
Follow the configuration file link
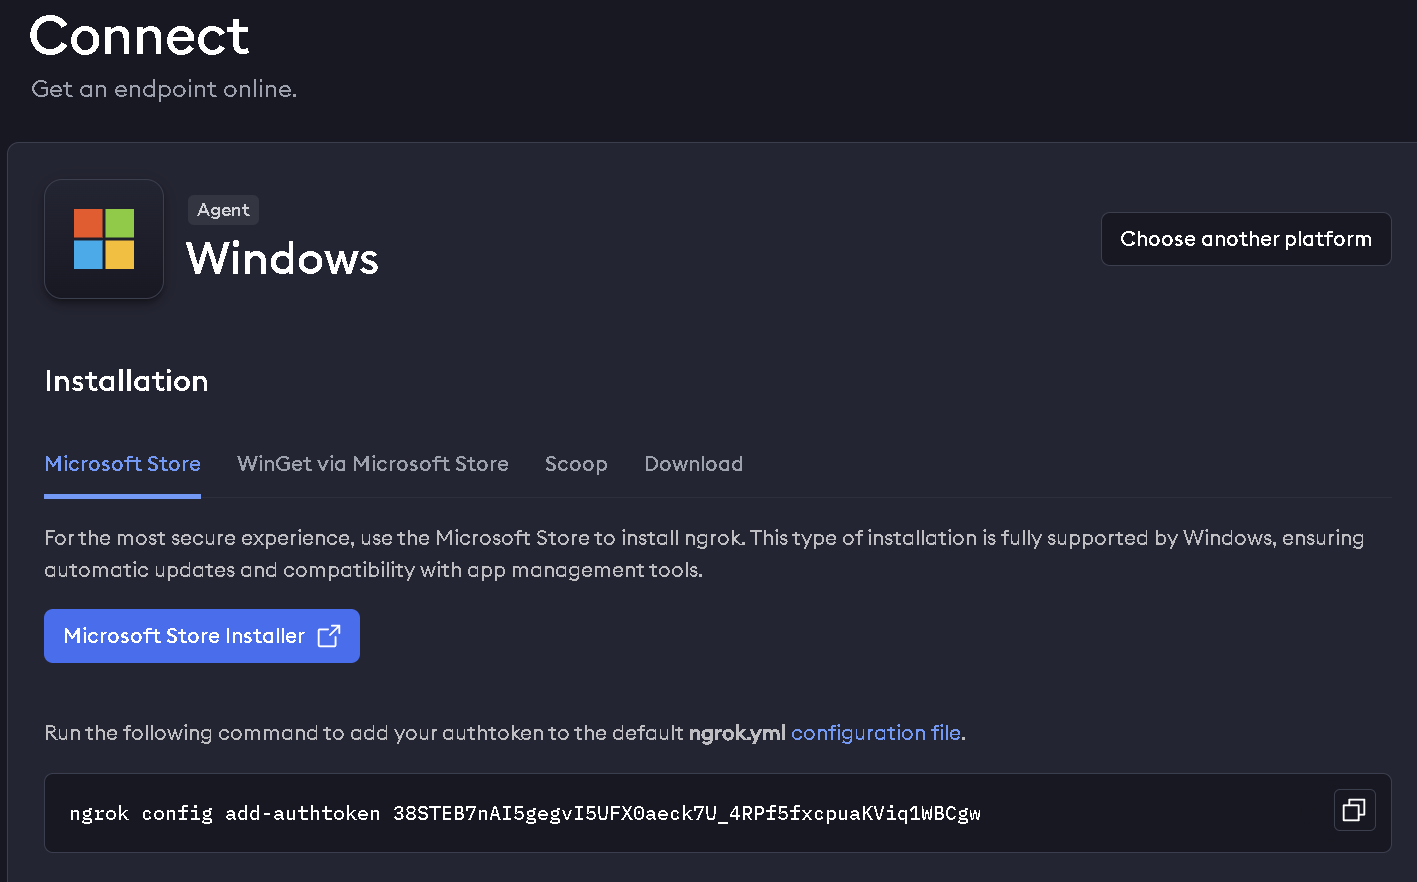coord(876,733)
